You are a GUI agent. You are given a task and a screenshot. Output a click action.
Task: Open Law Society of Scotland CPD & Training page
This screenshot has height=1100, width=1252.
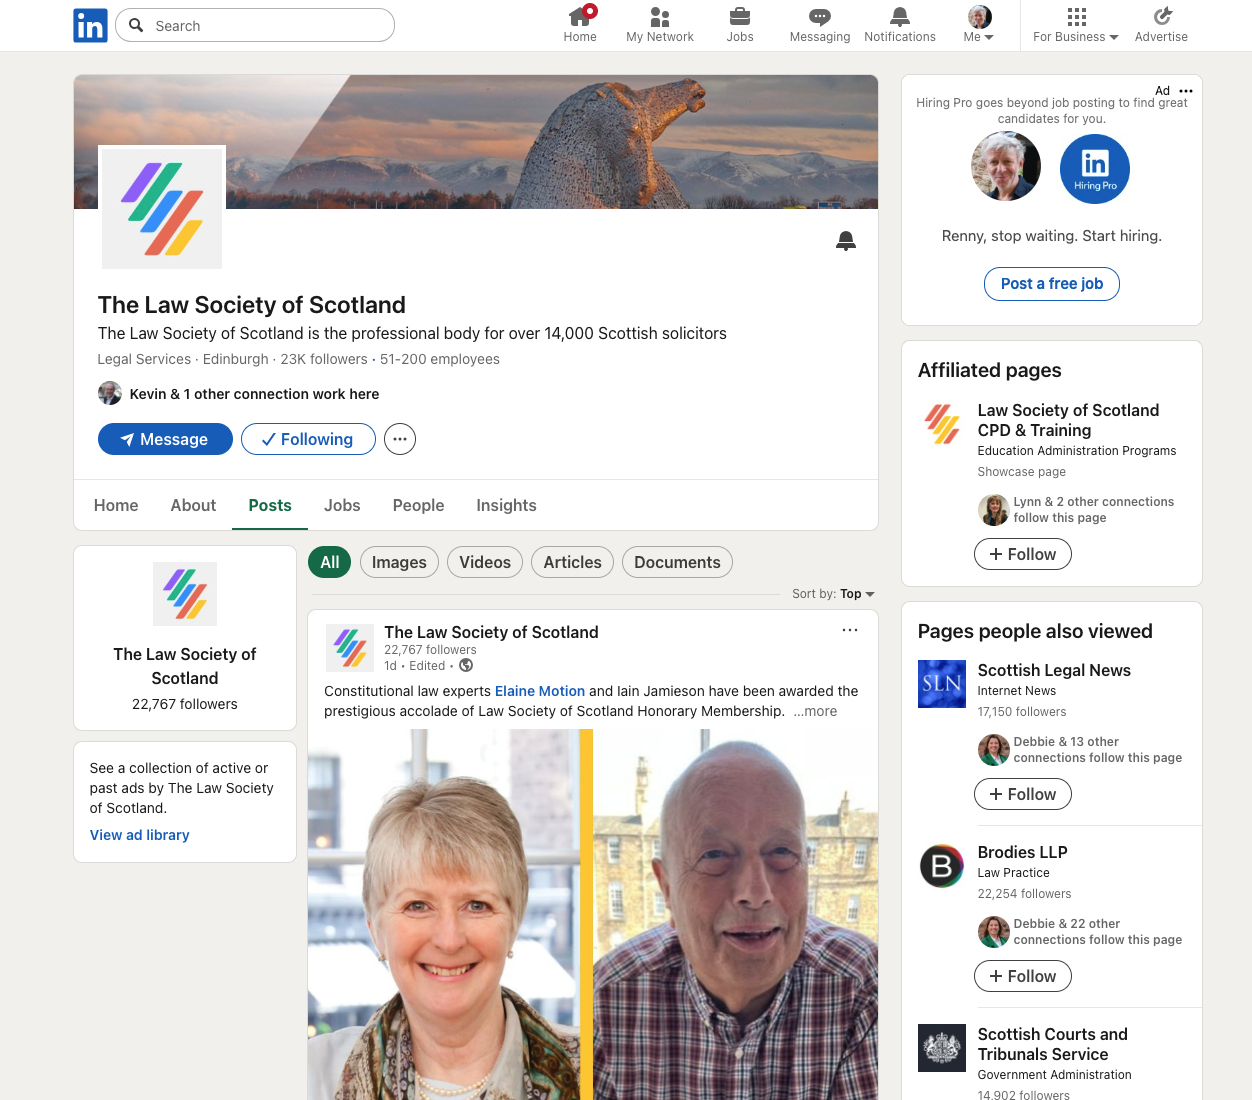click(1068, 420)
